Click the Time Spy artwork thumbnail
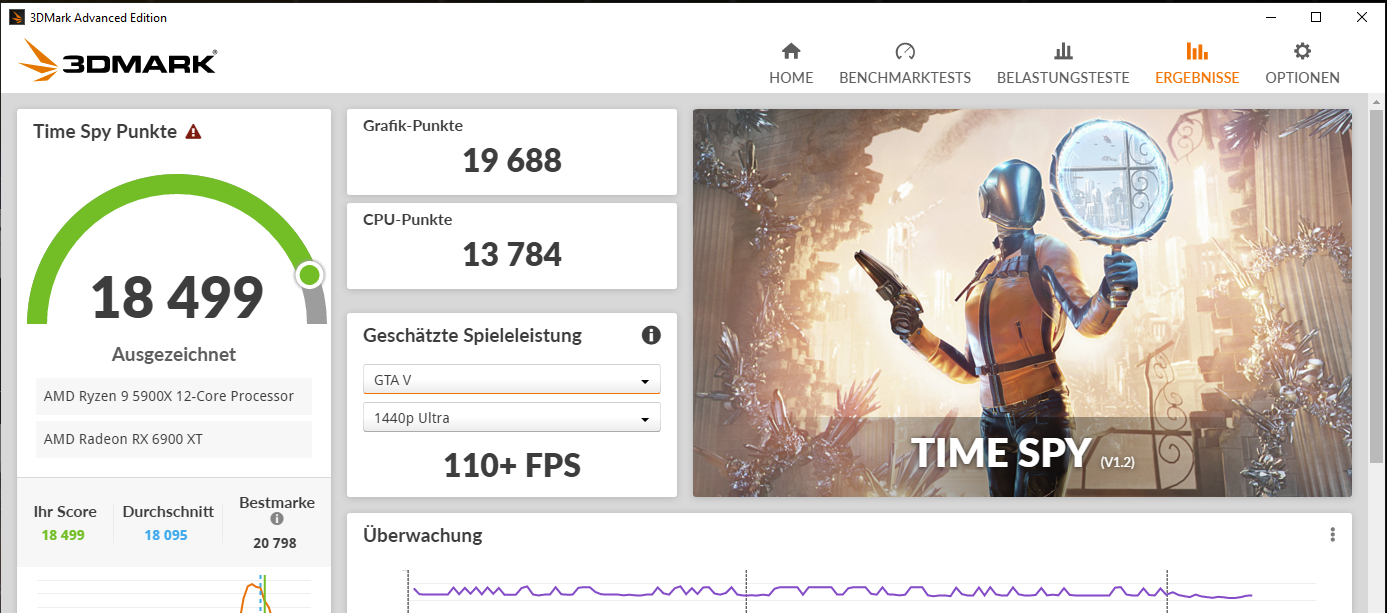The image size is (1387, 613). pyautogui.click(x=1022, y=303)
